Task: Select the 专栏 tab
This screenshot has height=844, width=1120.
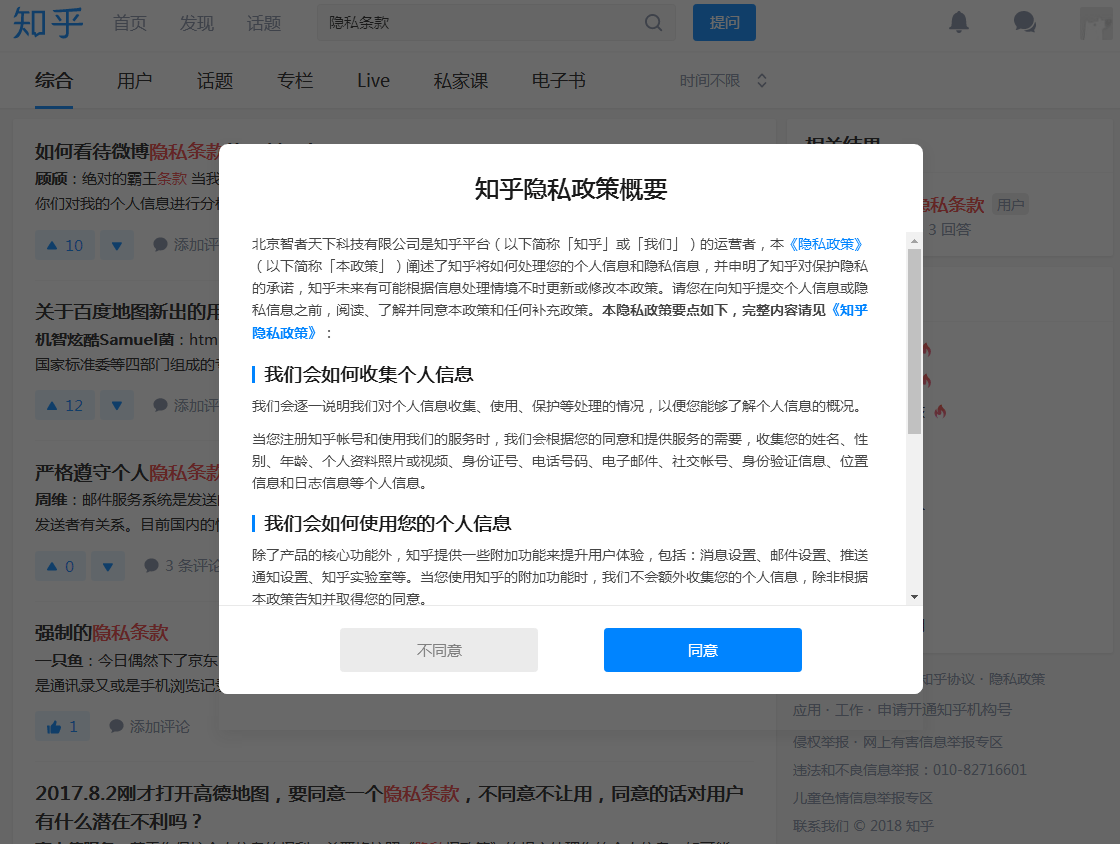Action: [x=295, y=81]
